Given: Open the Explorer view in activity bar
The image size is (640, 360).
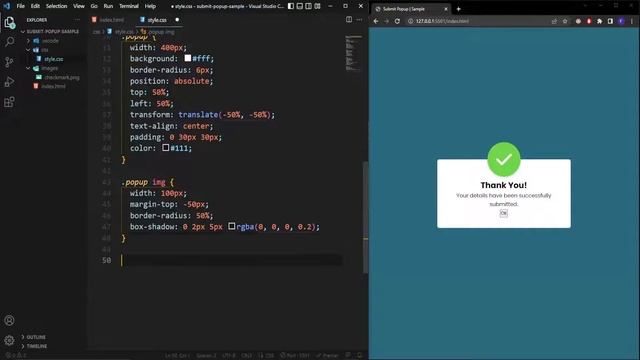Looking at the screenshot, I should (9, 22).
